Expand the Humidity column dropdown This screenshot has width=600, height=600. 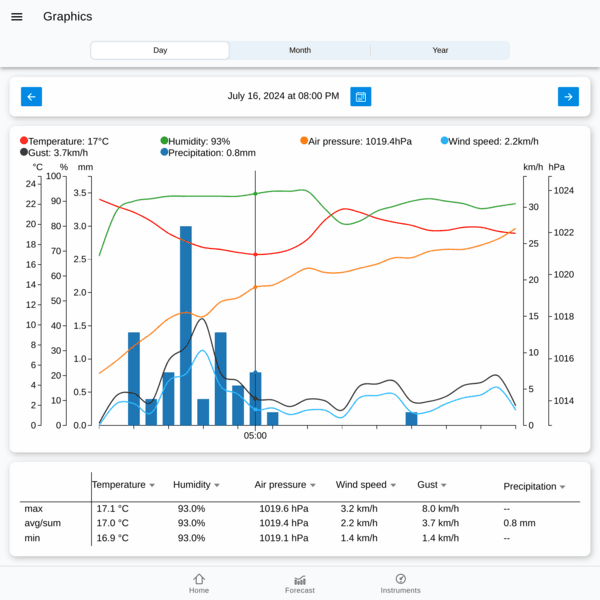(x=217, y=485)
